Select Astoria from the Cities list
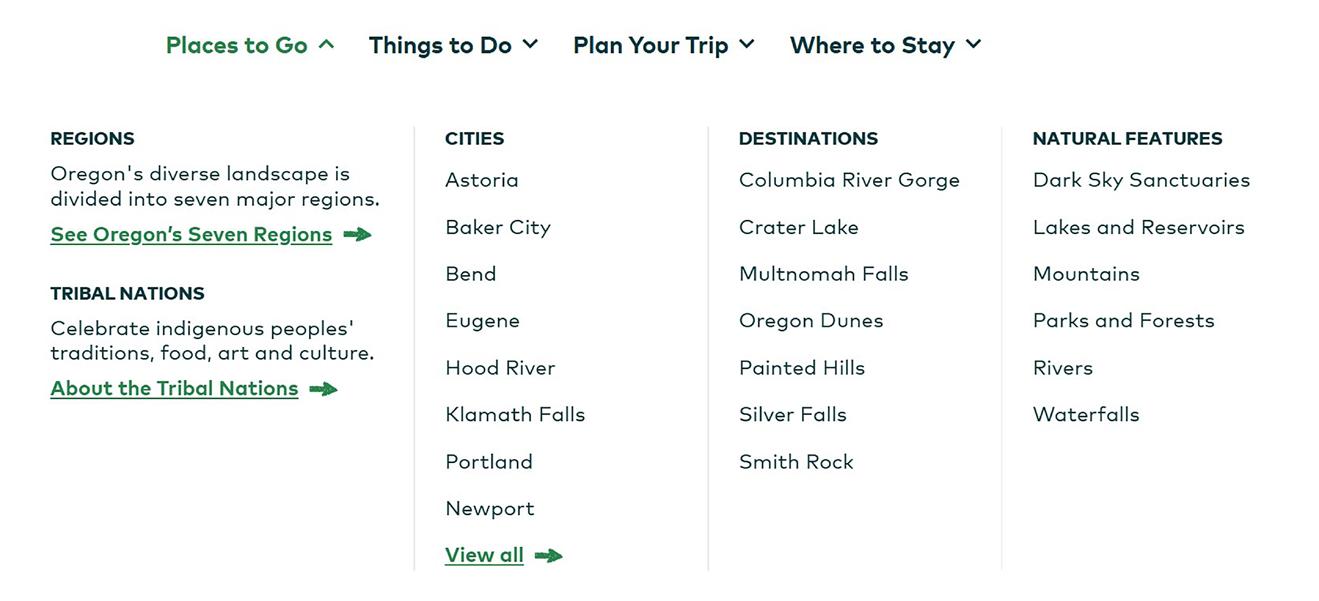 click(482, 180)
